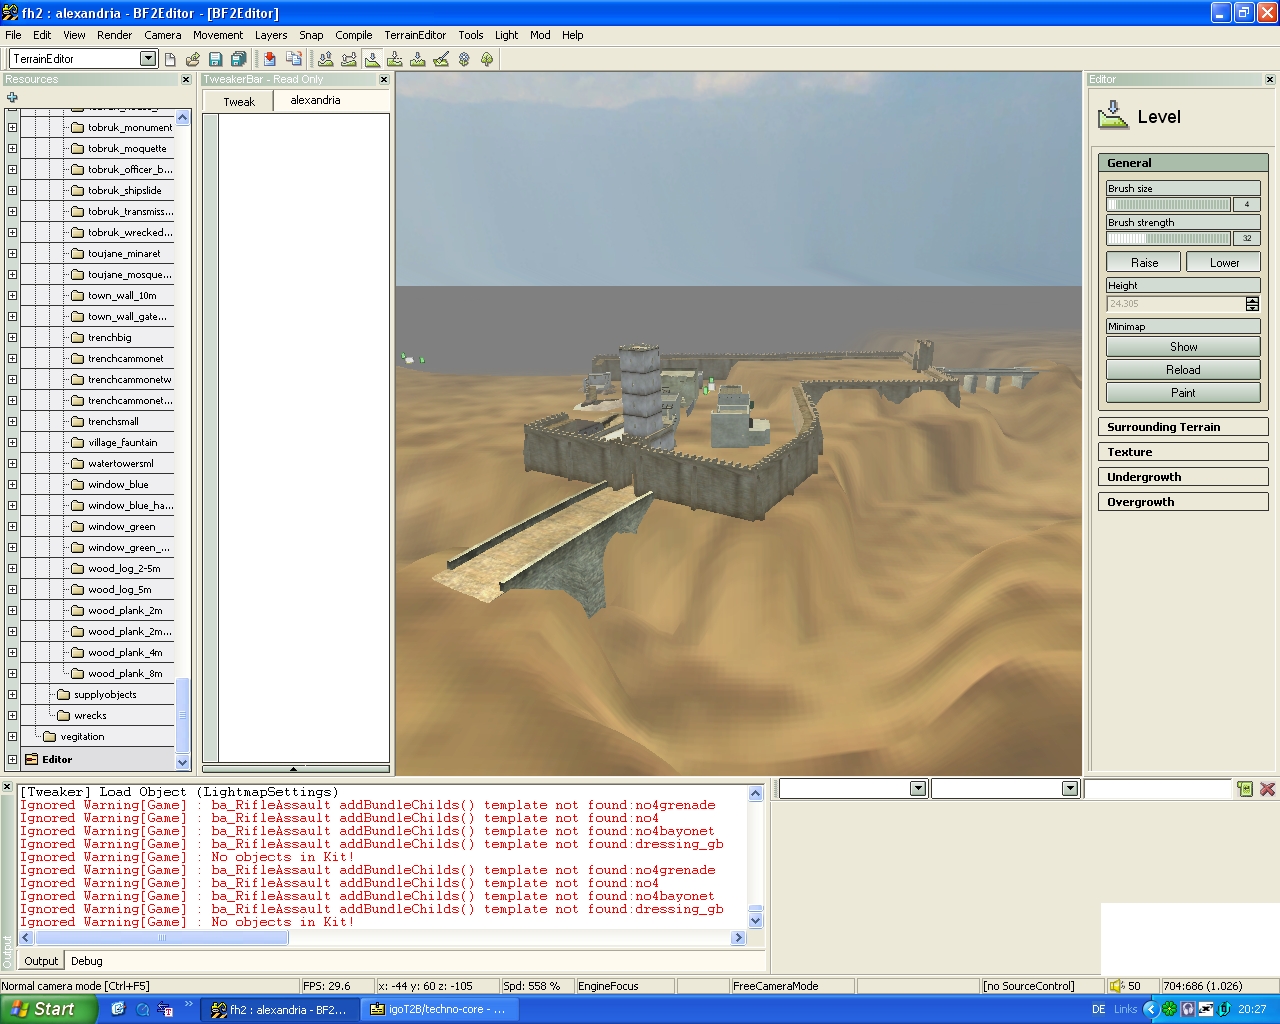This screenshot has width=1280, height=1024.
Task: Click the Save All toolbar icon
Action: click(x=238, y=59)
